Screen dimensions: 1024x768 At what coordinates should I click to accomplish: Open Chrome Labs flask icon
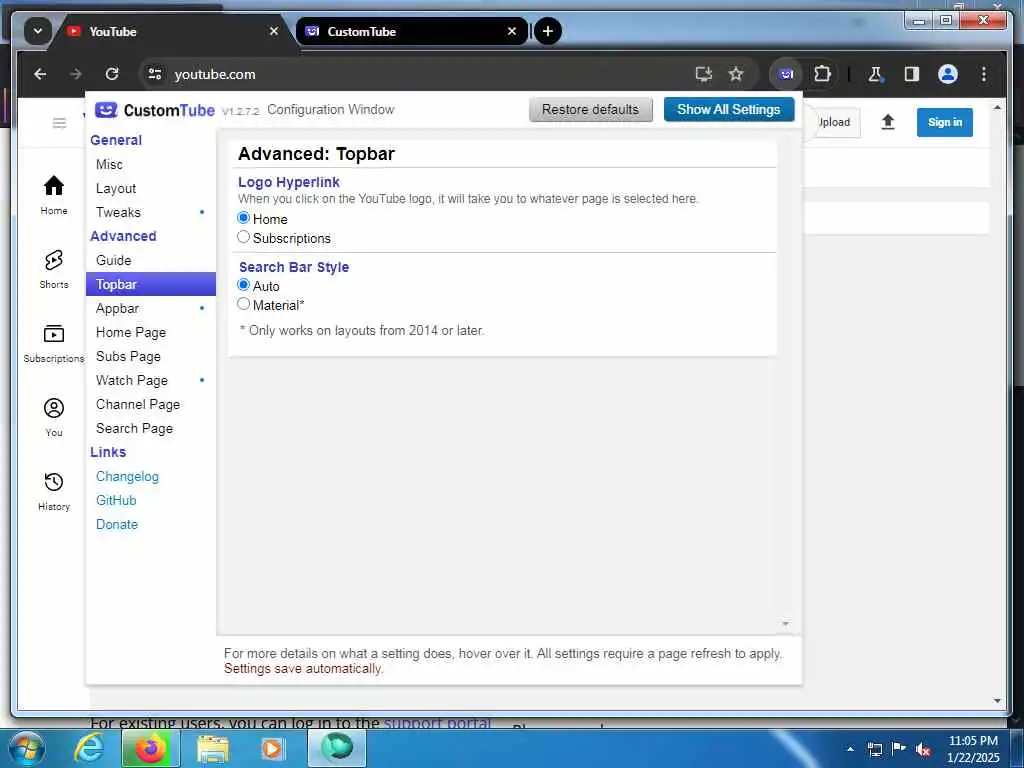click(x=875, y=74)
